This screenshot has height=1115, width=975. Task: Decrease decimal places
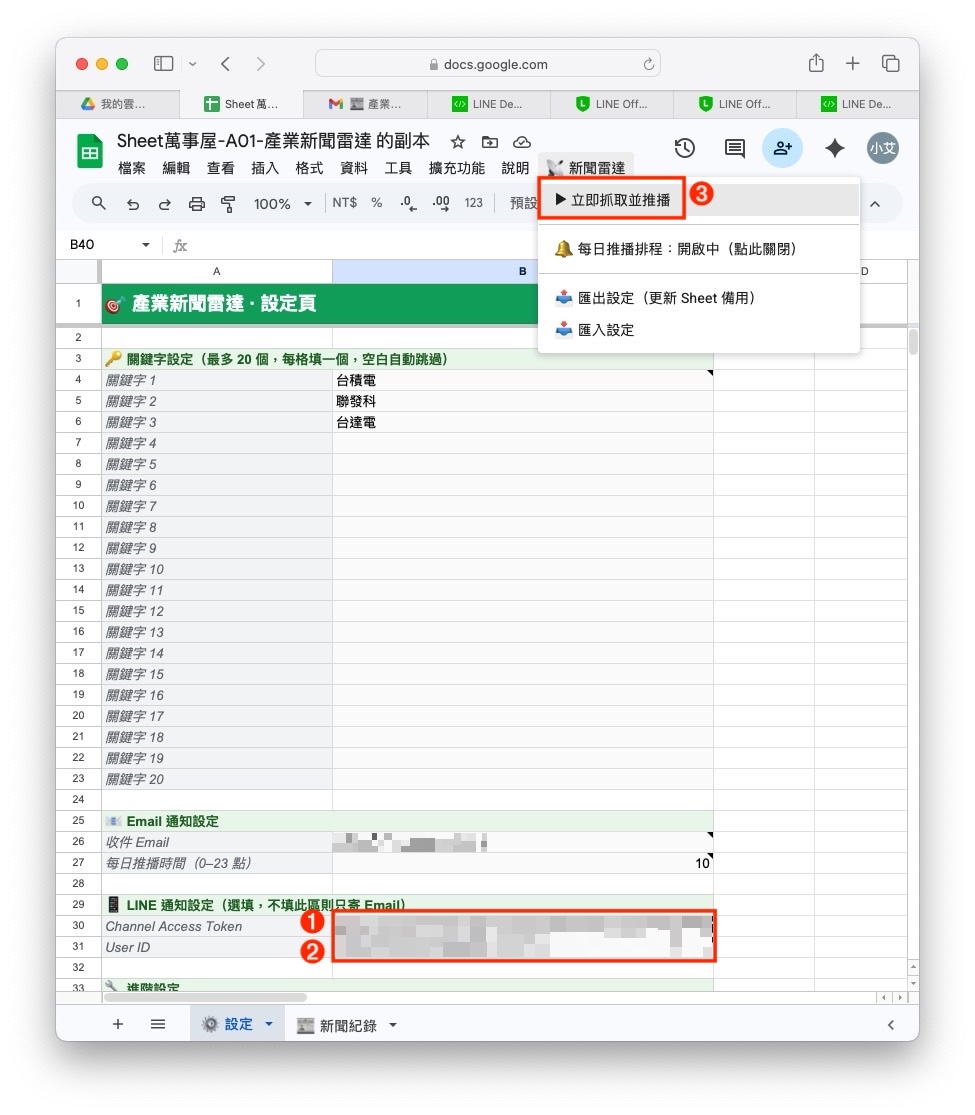(x=408, y=203)
